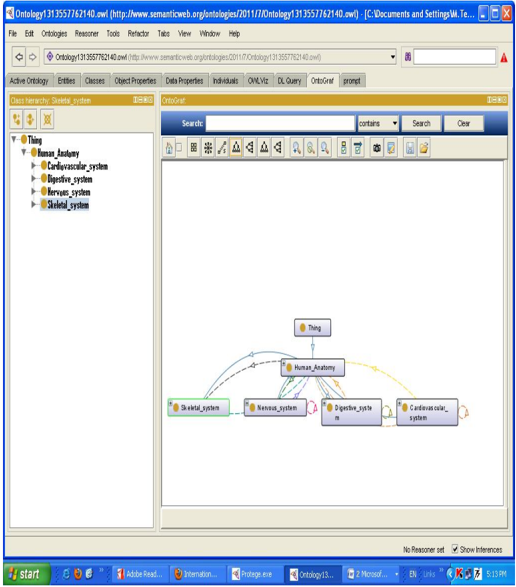Apply the radial layout to the graph
The width and height of the screenshot is (516, 587).
[208, 147]
